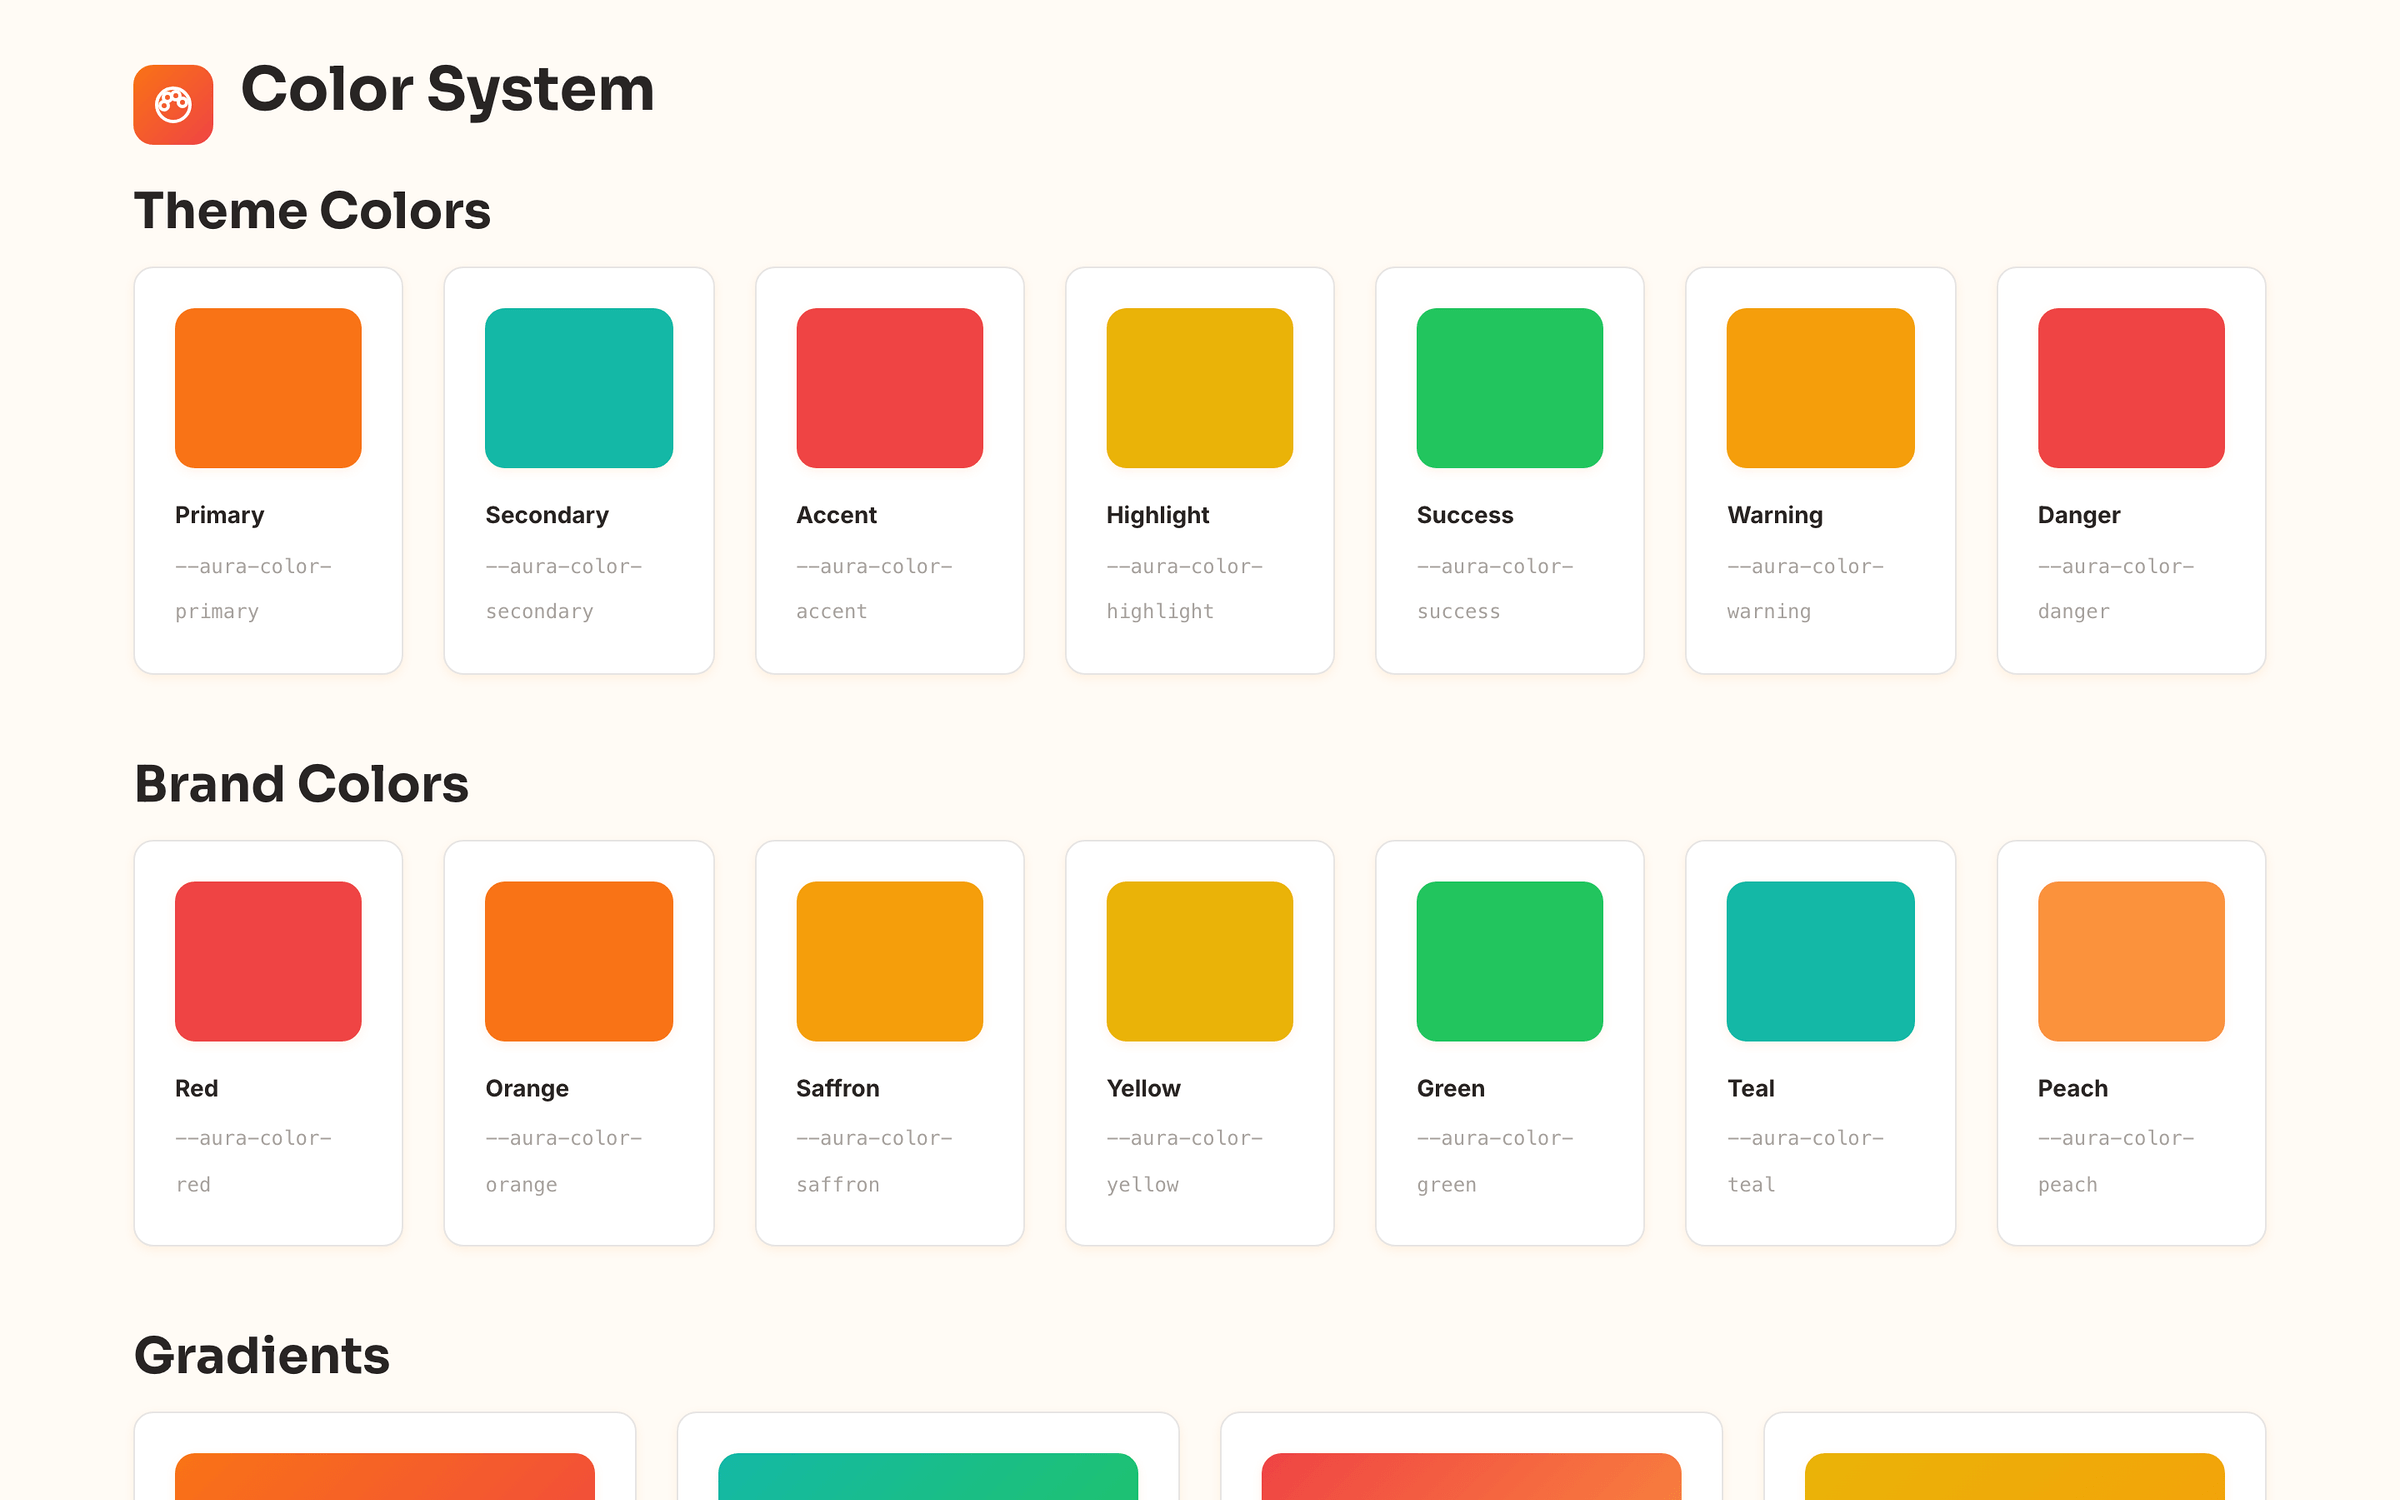
Task: Choose the brand Teal color swatch
Action: point(1820,961)
